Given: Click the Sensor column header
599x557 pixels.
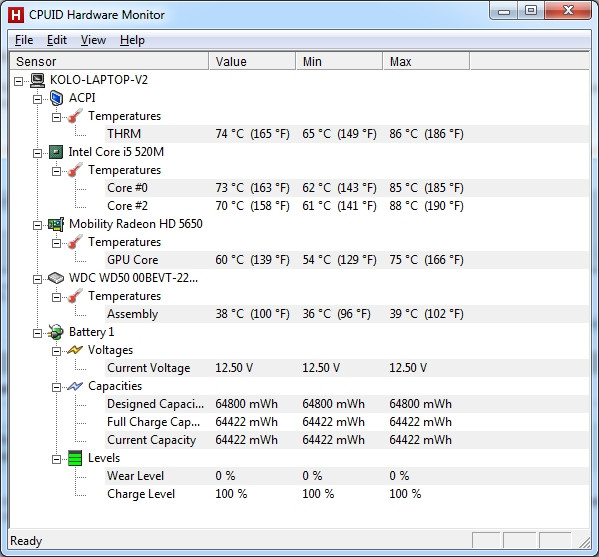Looking at the screenshot, I should click(x=110, y=62).
